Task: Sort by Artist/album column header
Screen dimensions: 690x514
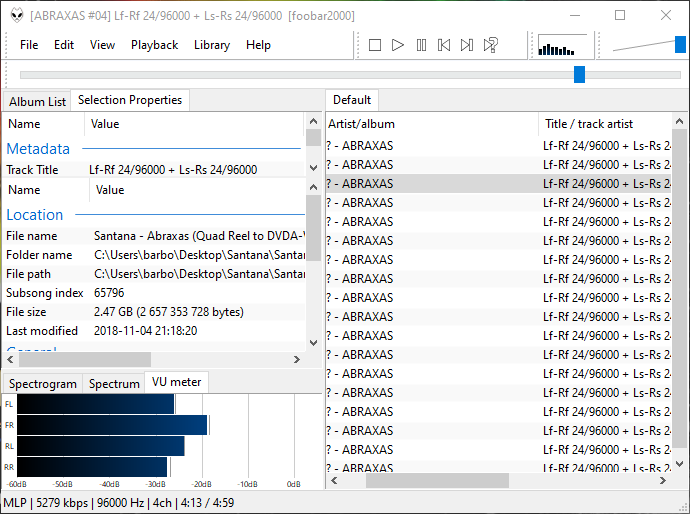Action: coord(432,124)
